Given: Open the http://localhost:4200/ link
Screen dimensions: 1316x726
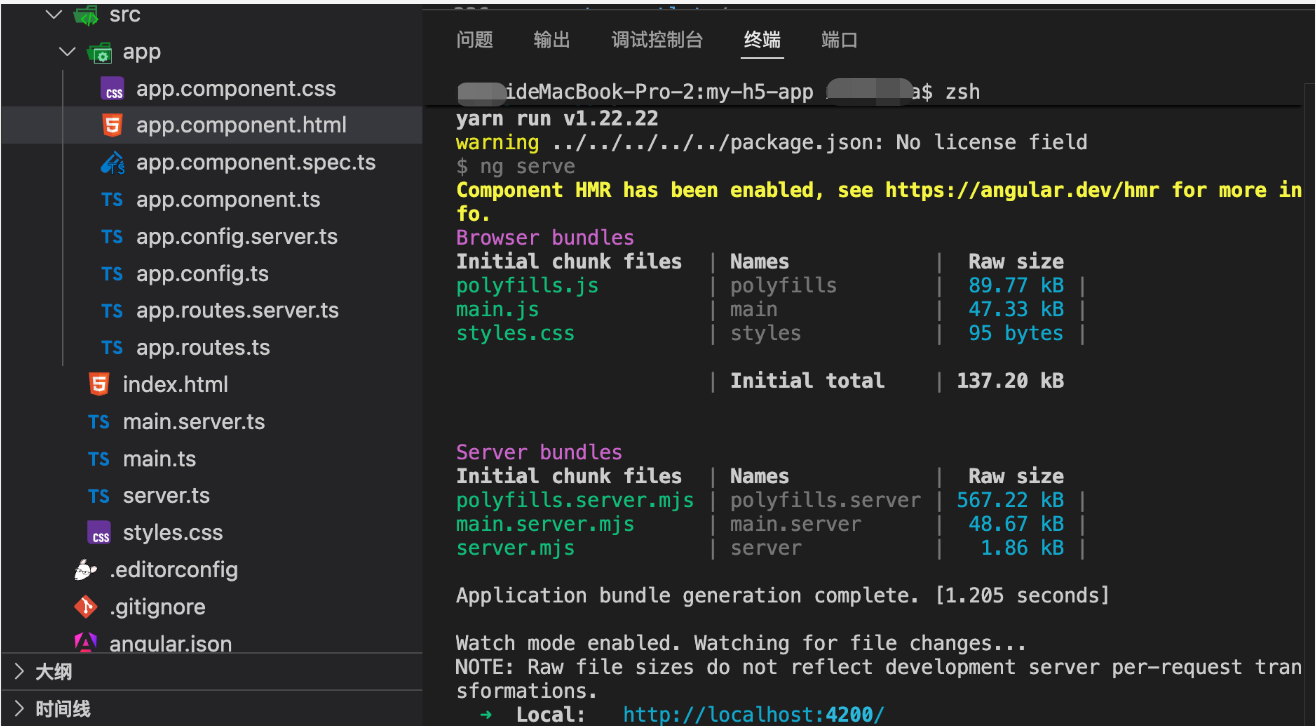Looking at the screenshot, I should (x=754, y=714).
